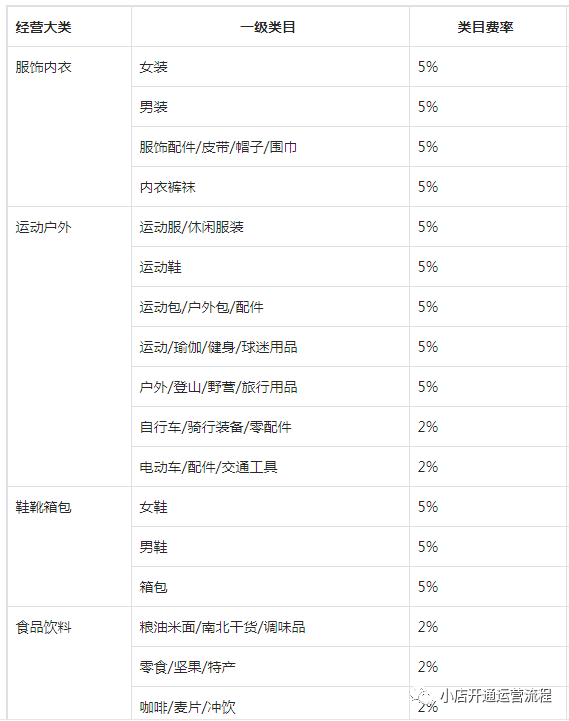The height and width of the screenshot is (721, 569).
Task: Click the WeChat watermark logo icon
Action: point(421,696)
